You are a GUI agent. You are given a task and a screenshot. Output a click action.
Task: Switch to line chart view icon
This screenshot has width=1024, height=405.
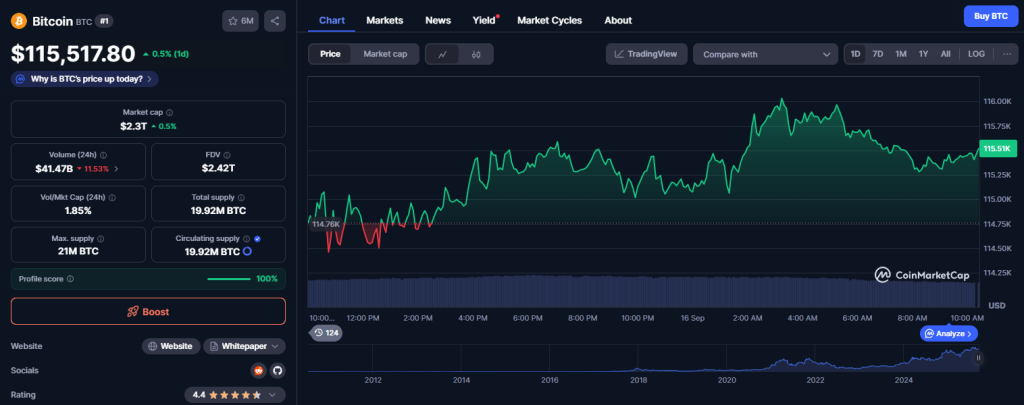click(x=442, y=54)
